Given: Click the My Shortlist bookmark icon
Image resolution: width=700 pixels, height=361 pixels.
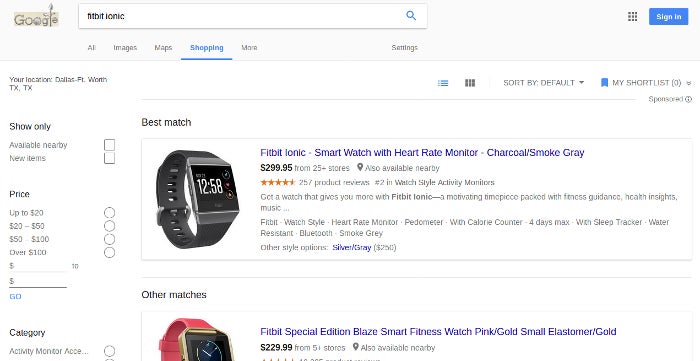Looking at the screenshot, I should [x=604, y=83].
